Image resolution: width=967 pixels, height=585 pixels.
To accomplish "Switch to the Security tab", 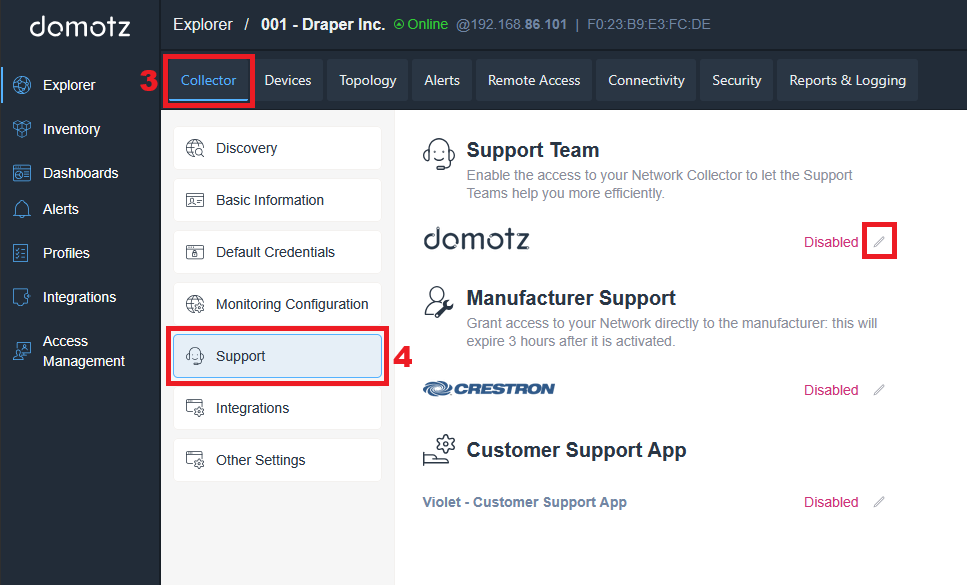I will [736, 80].
